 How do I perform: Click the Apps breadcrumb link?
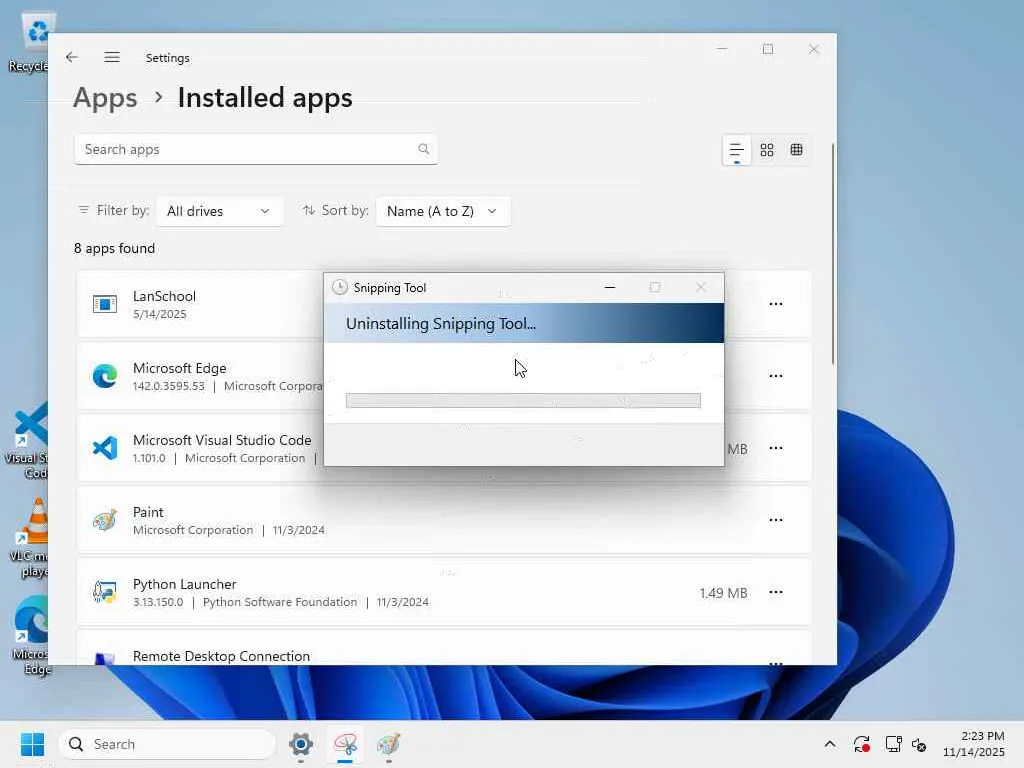[x=105, y=98]
